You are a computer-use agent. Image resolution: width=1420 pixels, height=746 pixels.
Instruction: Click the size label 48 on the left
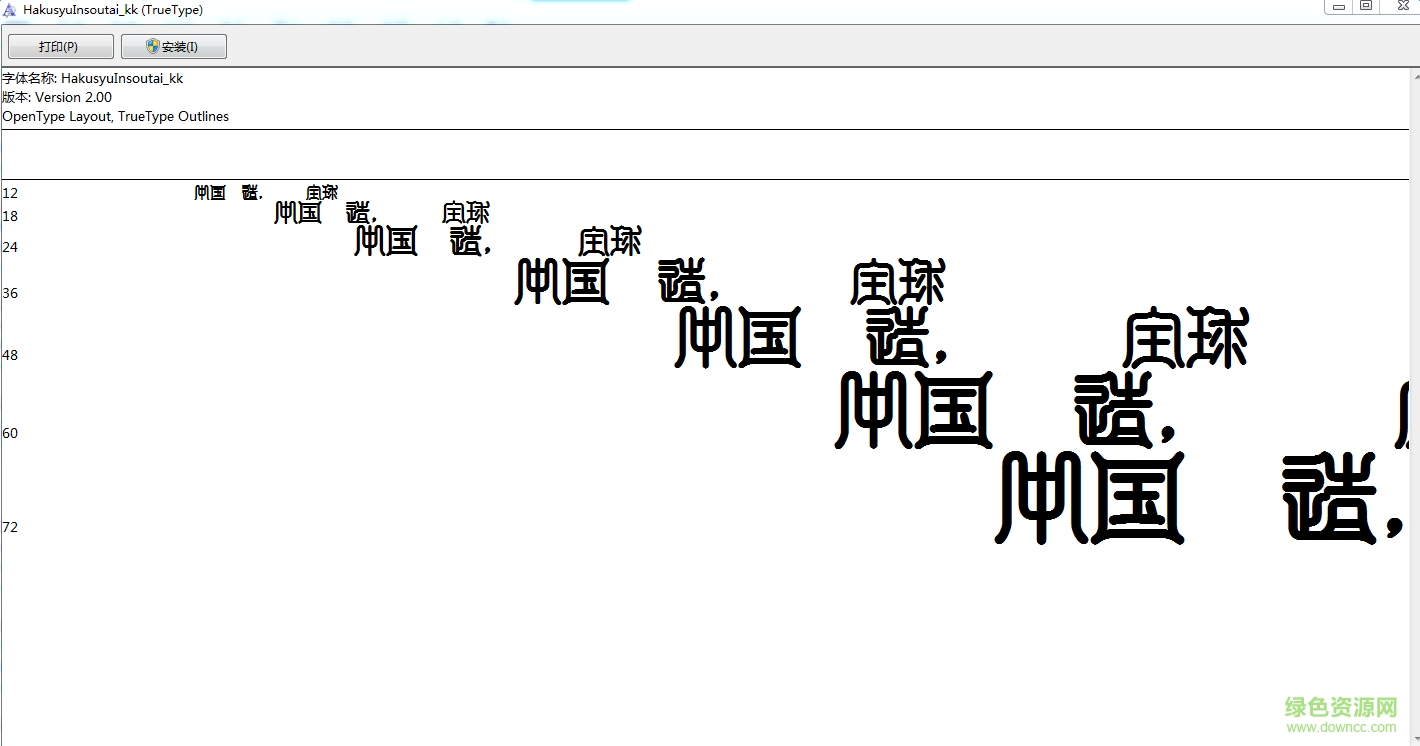pyautogui.click(x=10, y=354)
